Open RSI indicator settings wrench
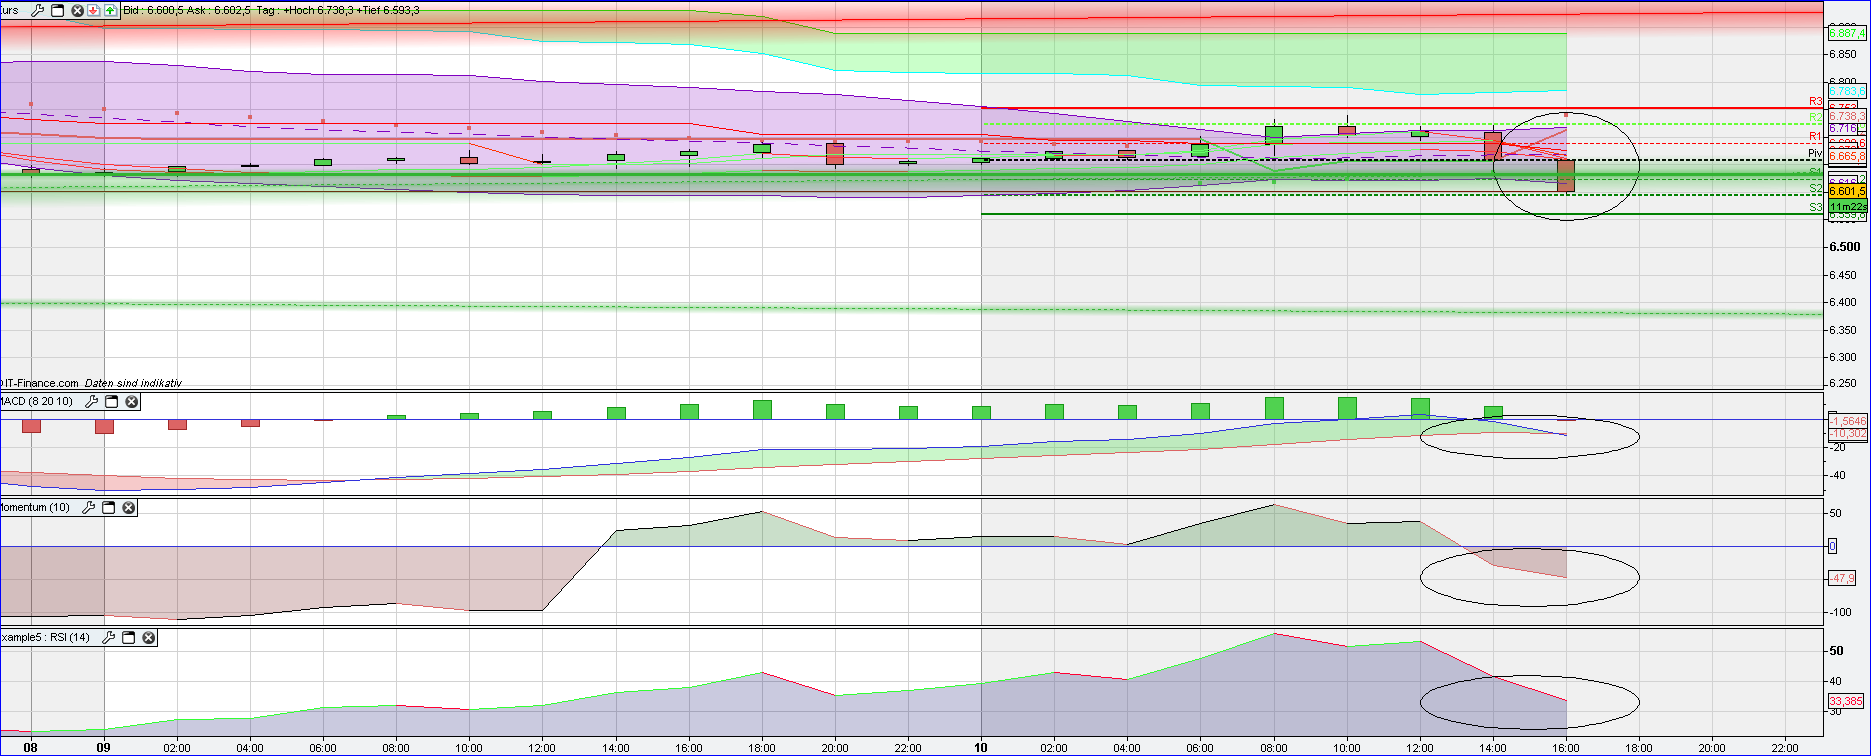Image resolution: width=1871 pixels, height=756 pixels. click(x=110, y=637)
